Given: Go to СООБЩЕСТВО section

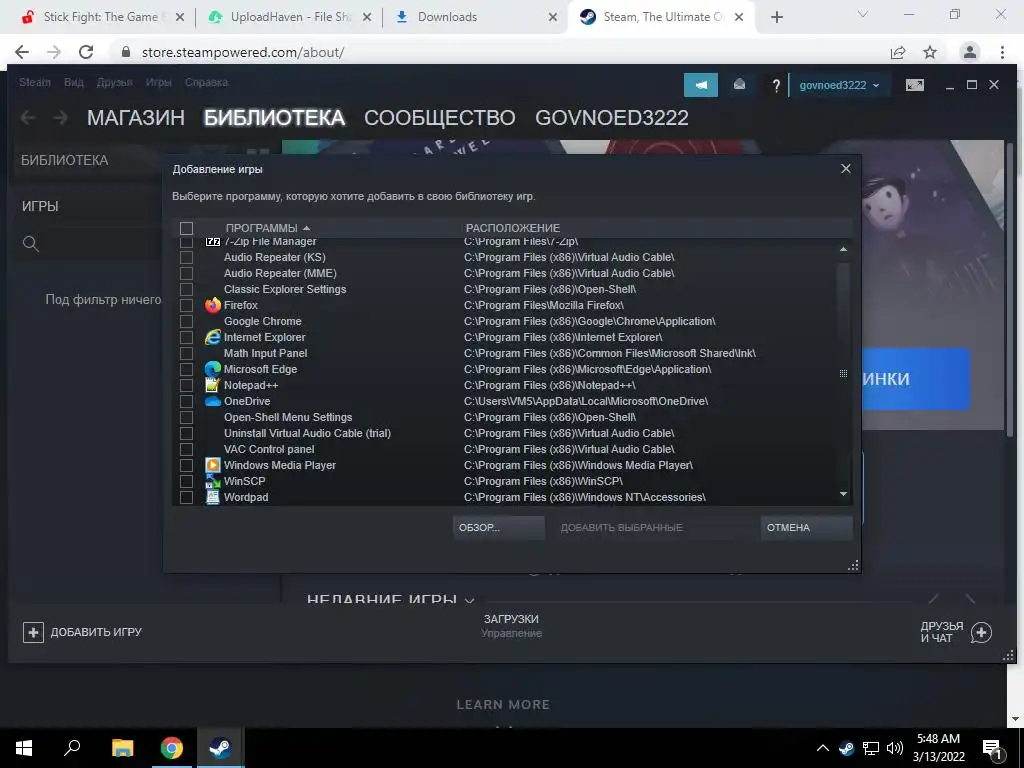Looking at the screenshot, I should pos(440,118).
